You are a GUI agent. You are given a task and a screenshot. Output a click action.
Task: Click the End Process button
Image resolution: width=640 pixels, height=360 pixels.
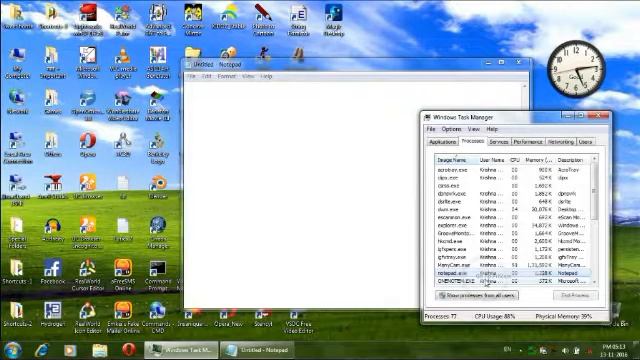pos(576,295)
